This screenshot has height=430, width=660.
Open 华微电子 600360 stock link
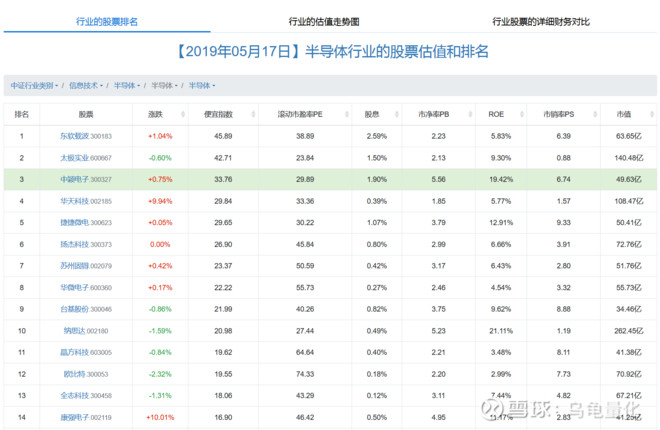(x=86, y=288)
